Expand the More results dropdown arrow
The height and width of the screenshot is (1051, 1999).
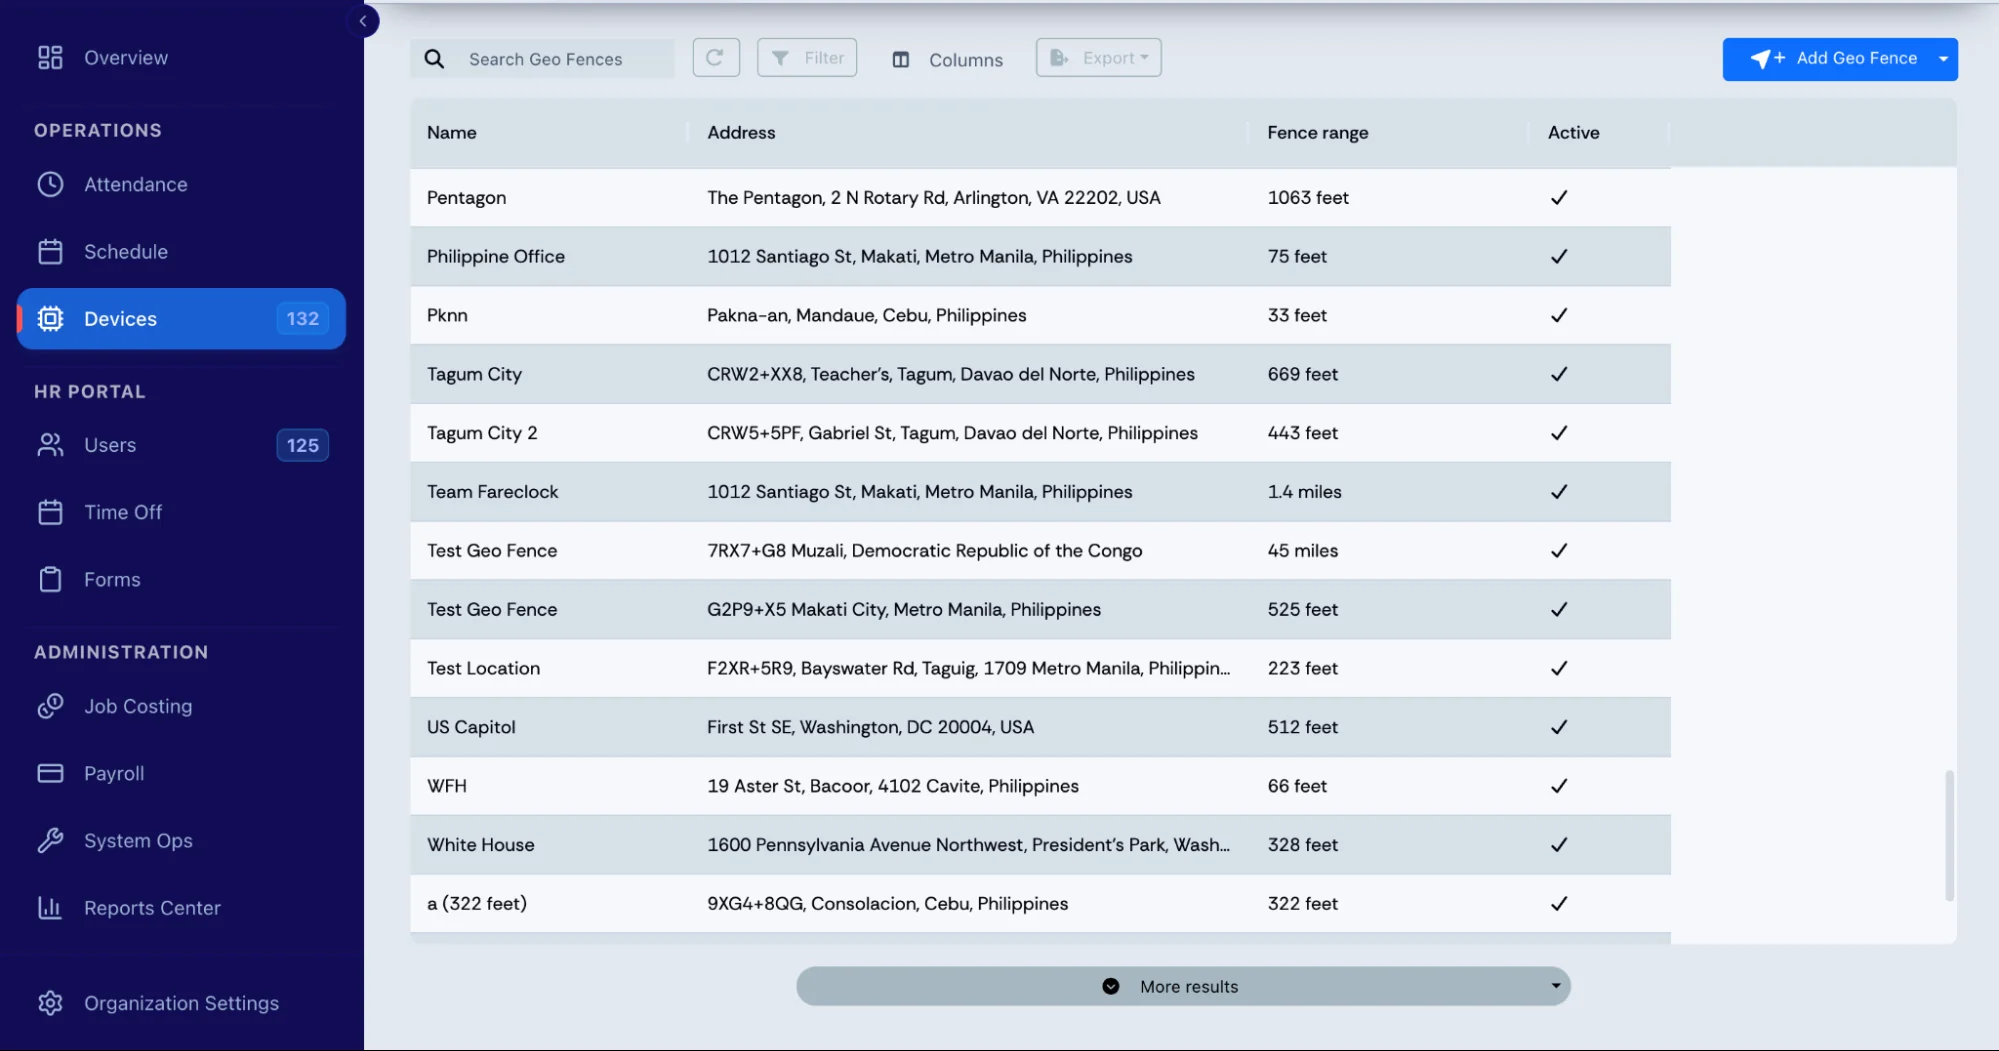coord(1555,986)
